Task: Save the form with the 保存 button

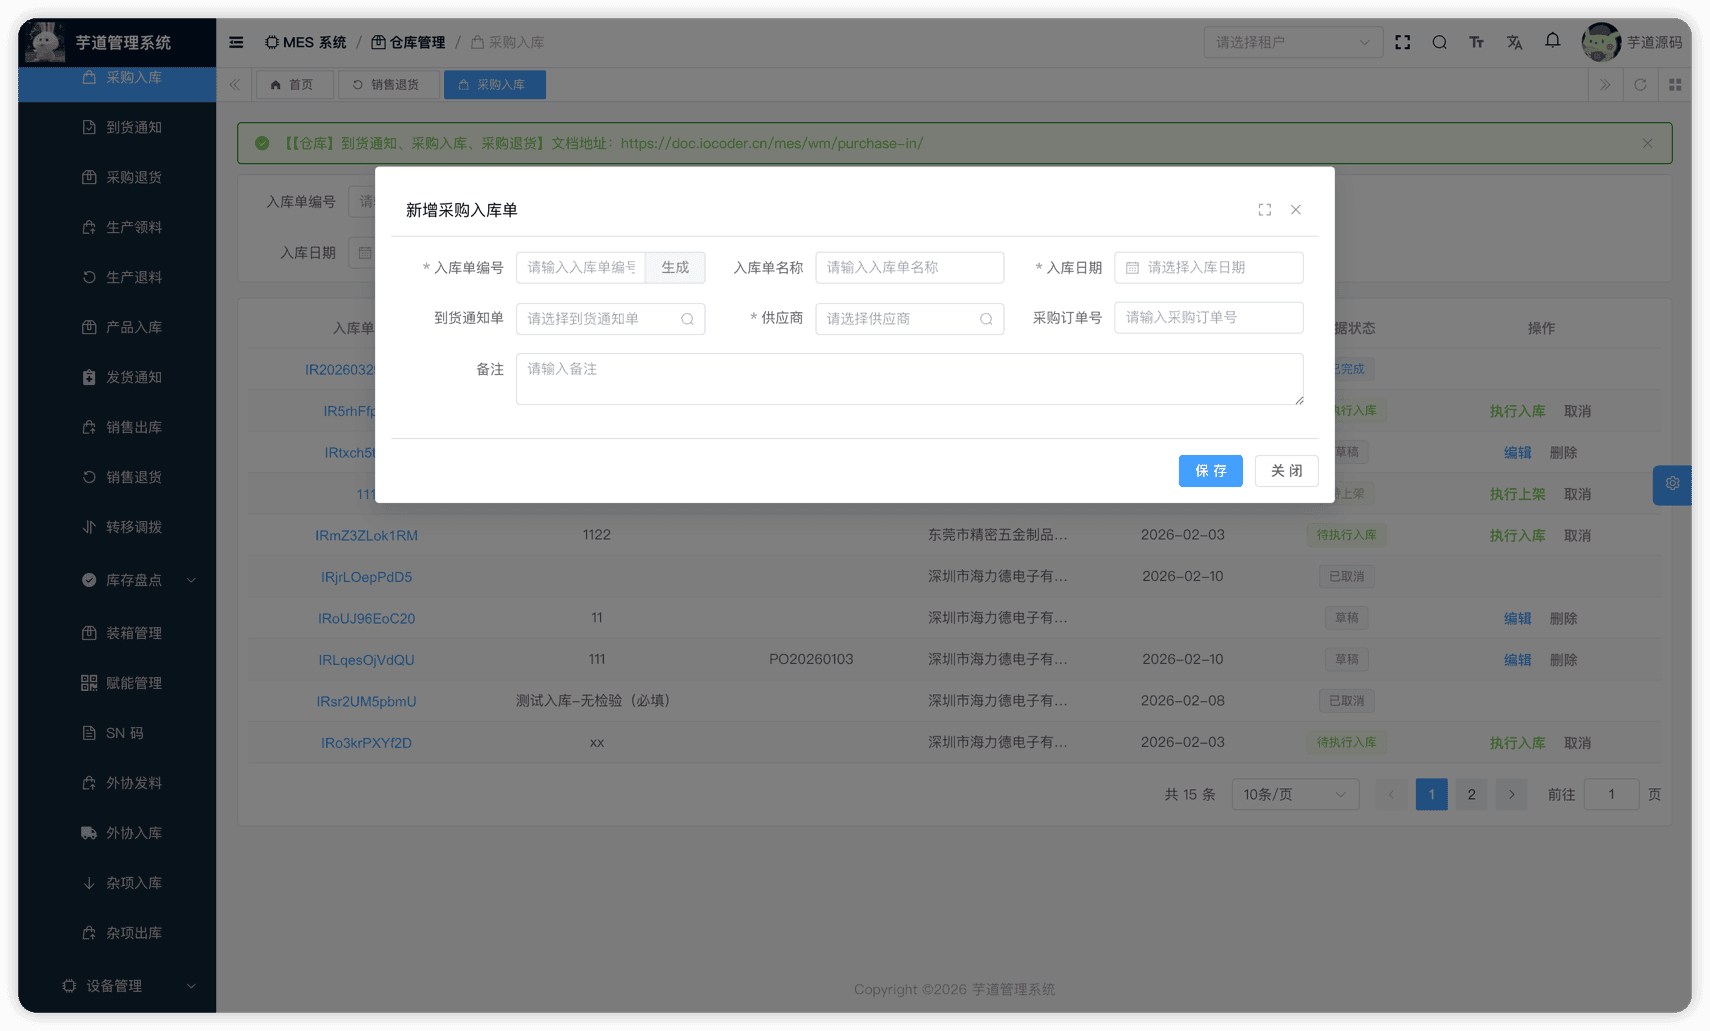Action: (1210, 470)
